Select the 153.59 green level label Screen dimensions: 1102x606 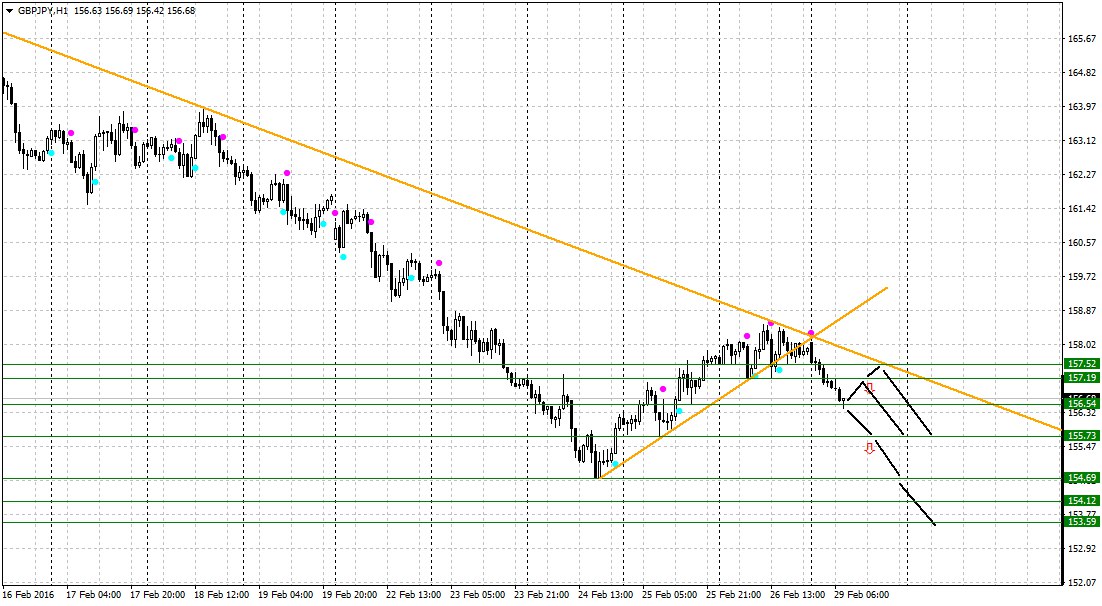(x=1082, y=522)
